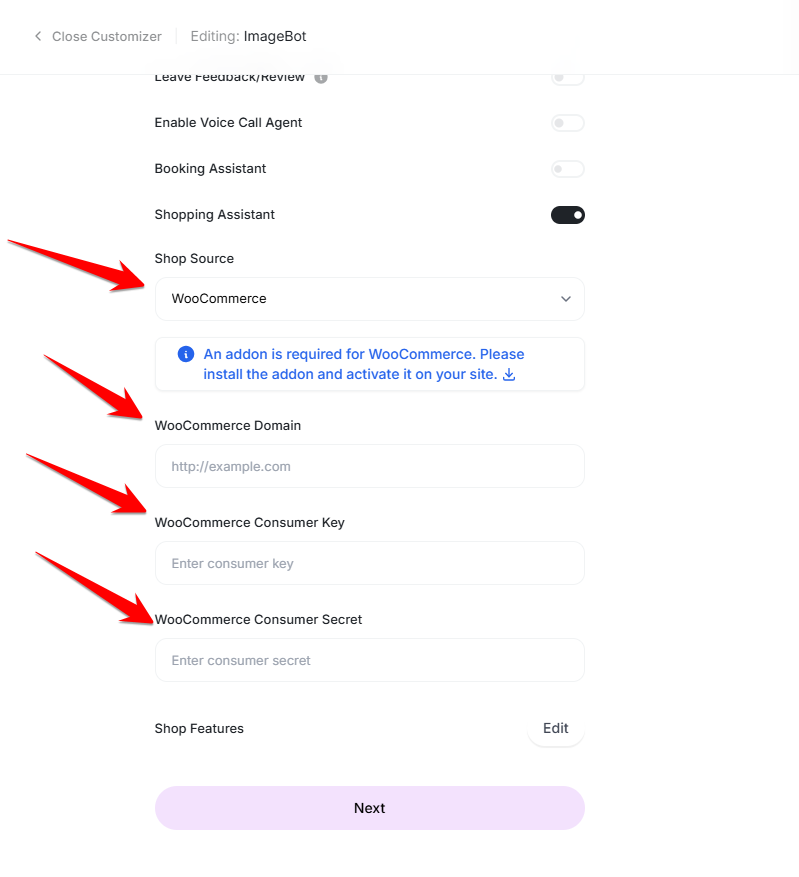This screenshot has height=877, width=799.
Task: Disable the Shopping Assistant toggle
Action: (x=567, y=215)
